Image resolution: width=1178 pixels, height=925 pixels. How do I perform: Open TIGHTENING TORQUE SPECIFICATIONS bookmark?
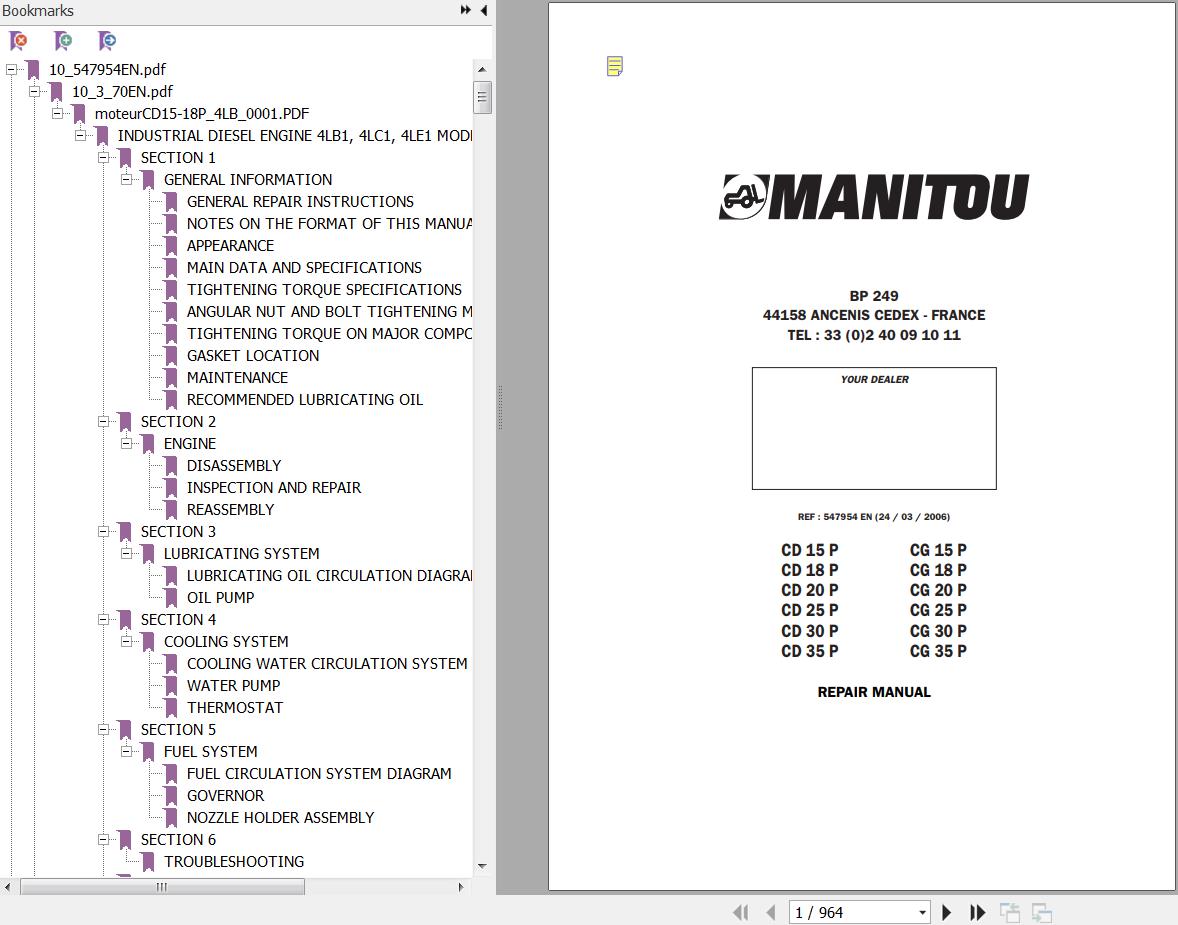[324, 289]
